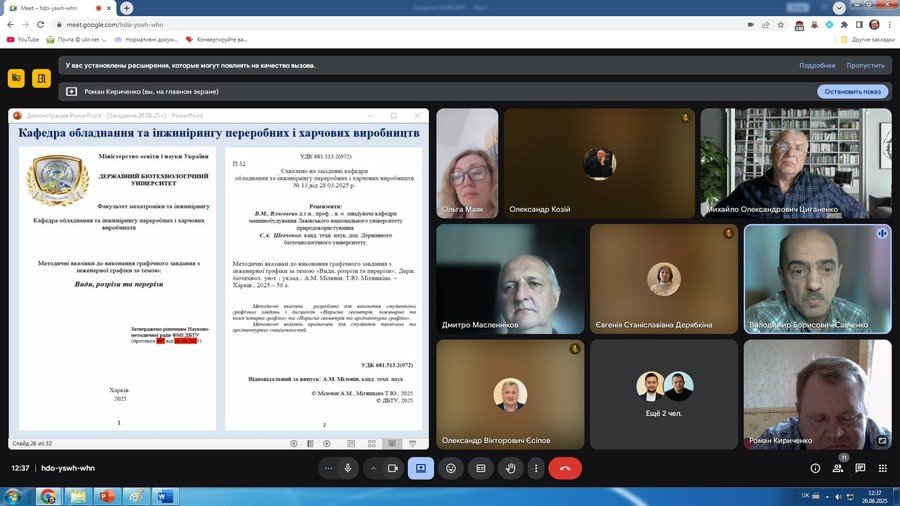
Task: Mute the microphone in Meet toolbar
Action: click(348, 467)
